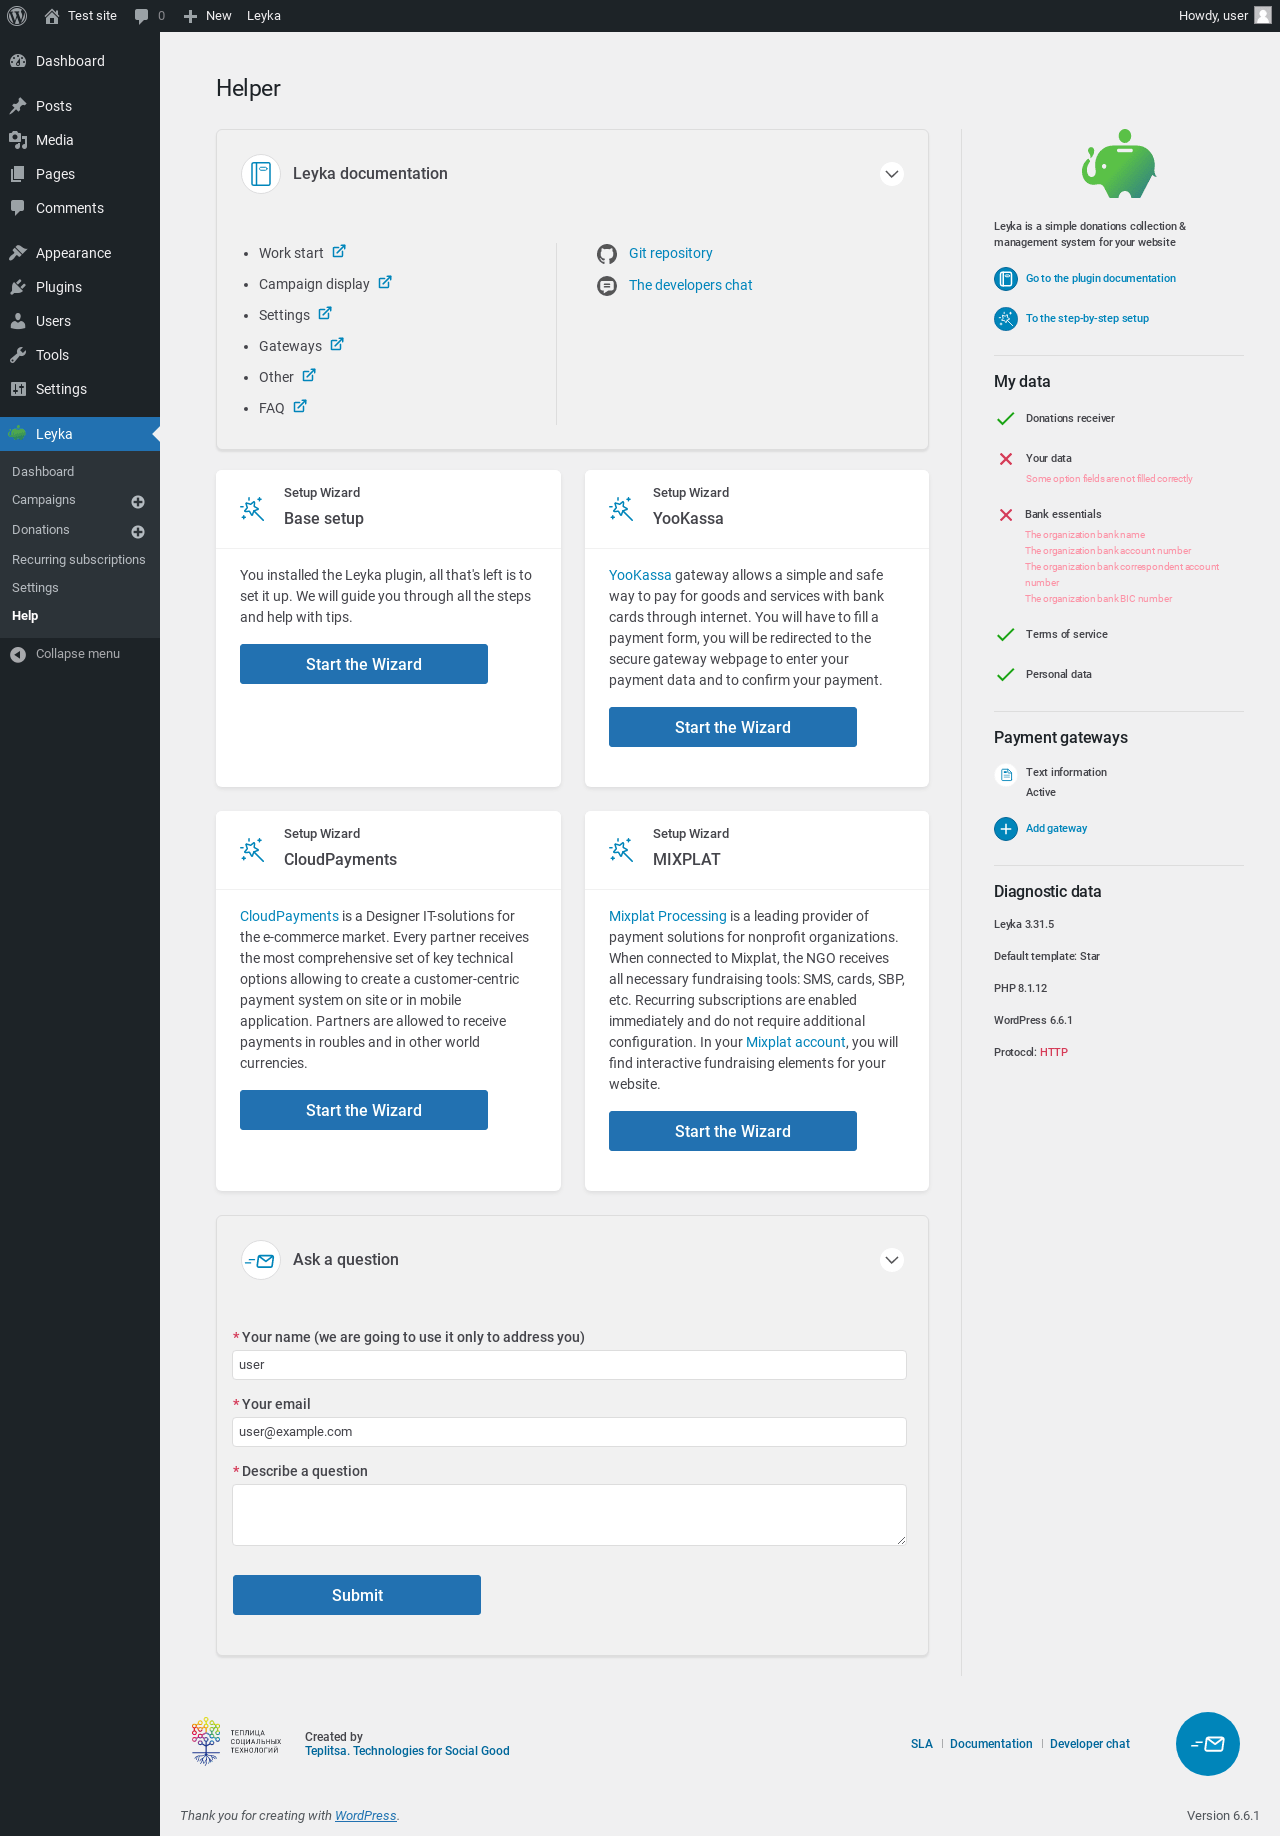Click the Teplitsa logo in the footer

(x=236, y=1741)
